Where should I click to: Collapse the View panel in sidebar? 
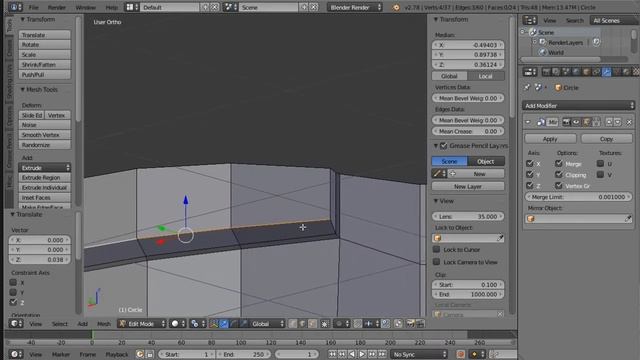tap(436, 201)
